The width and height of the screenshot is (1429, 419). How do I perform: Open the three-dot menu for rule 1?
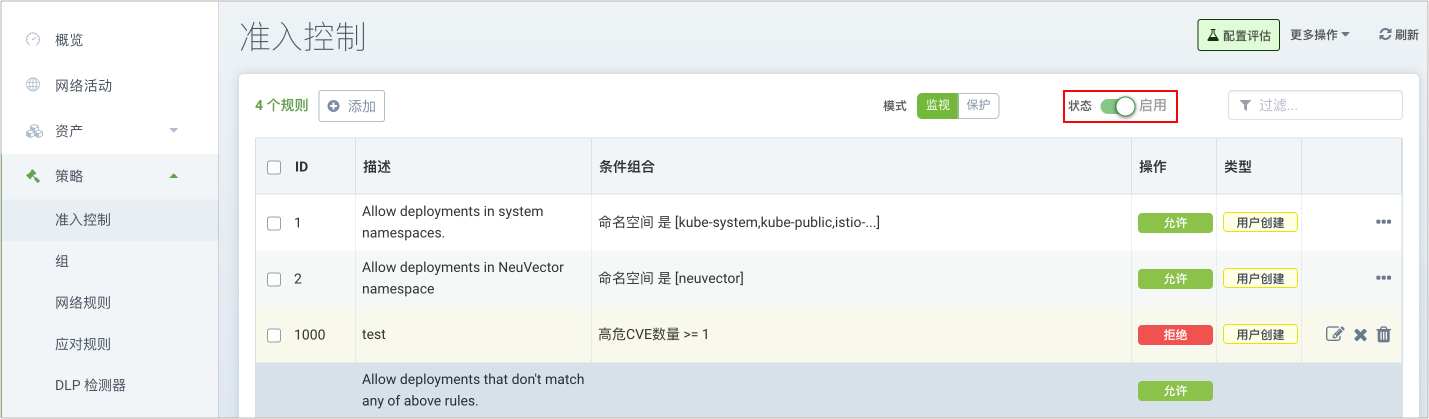tap(1384, 222)
